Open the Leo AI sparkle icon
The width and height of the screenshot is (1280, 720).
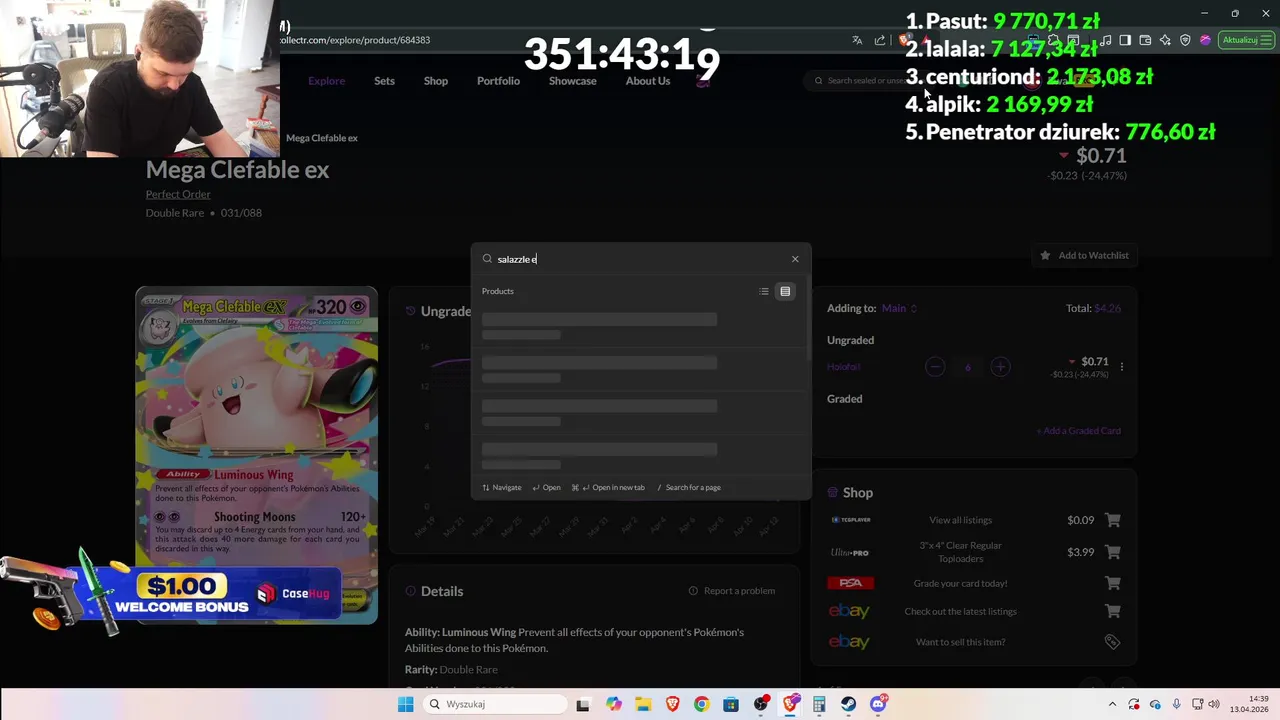(1165, 40)
